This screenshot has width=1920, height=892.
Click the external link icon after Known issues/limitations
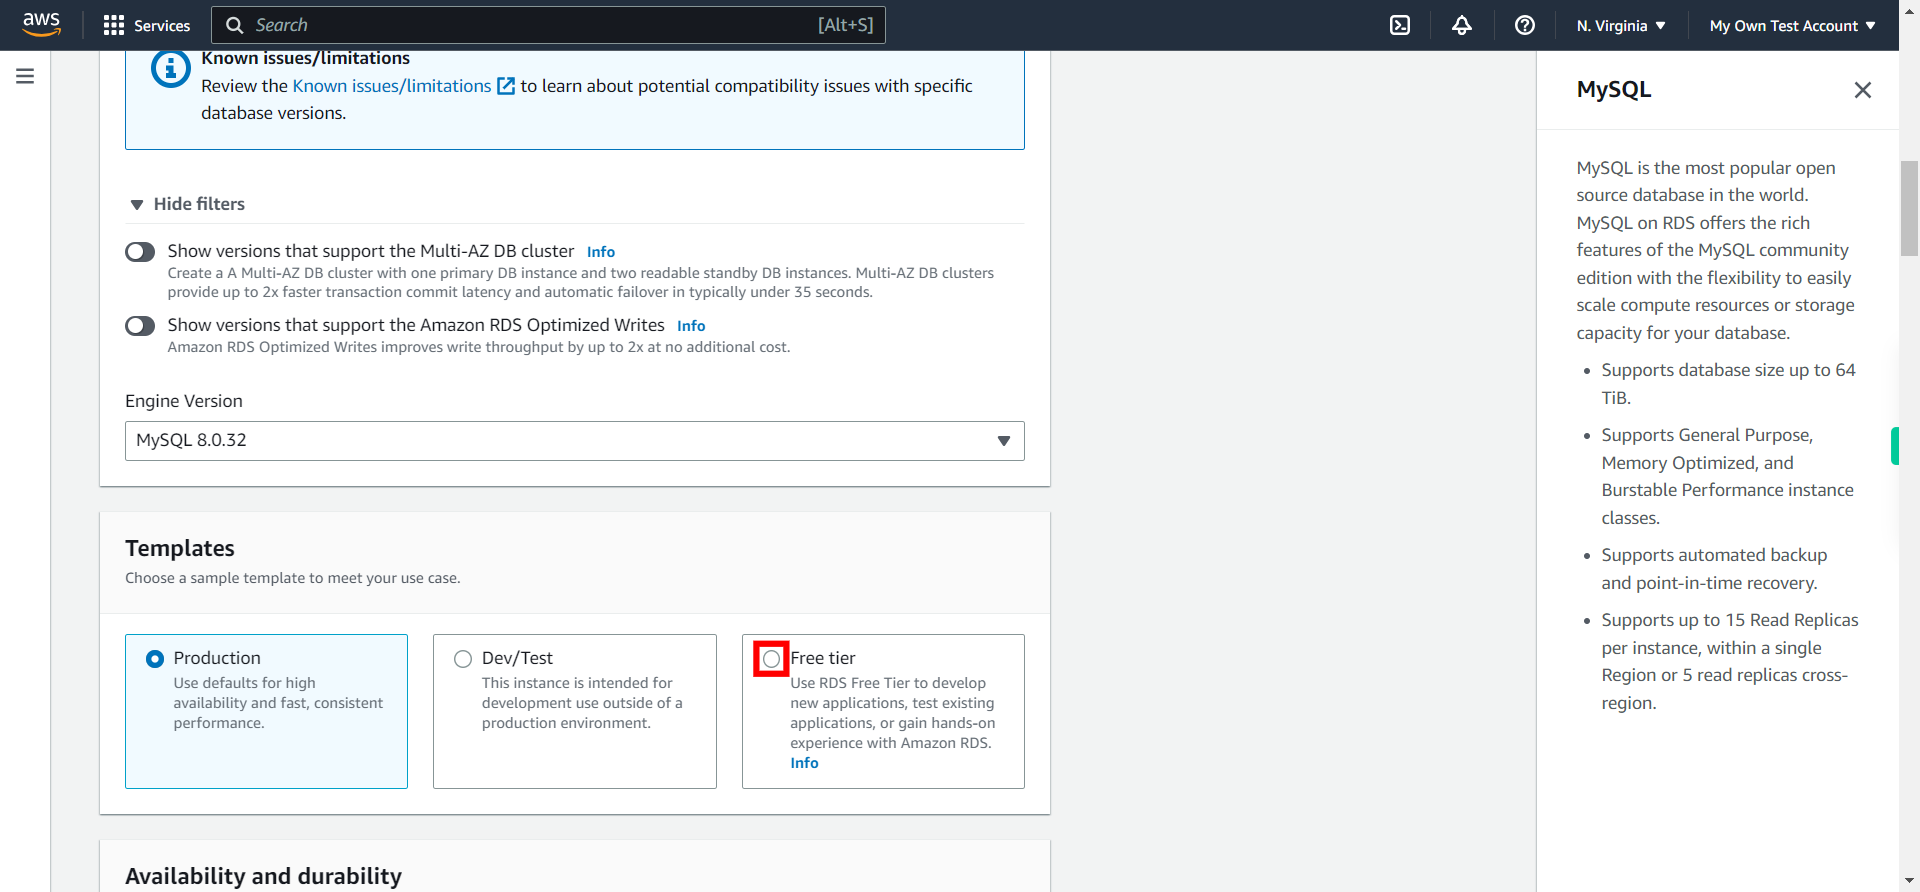[x=506, y=86]
